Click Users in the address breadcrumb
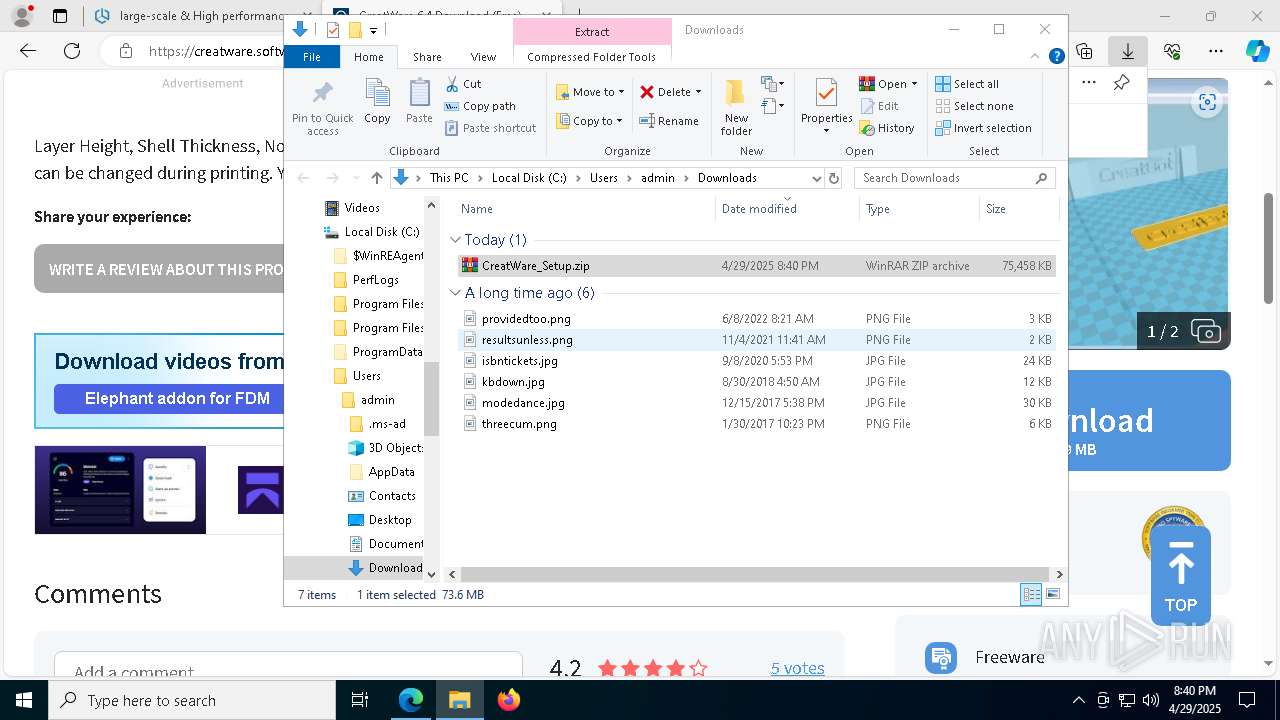This screenshot has height=720, width=1280. [604, 178]
